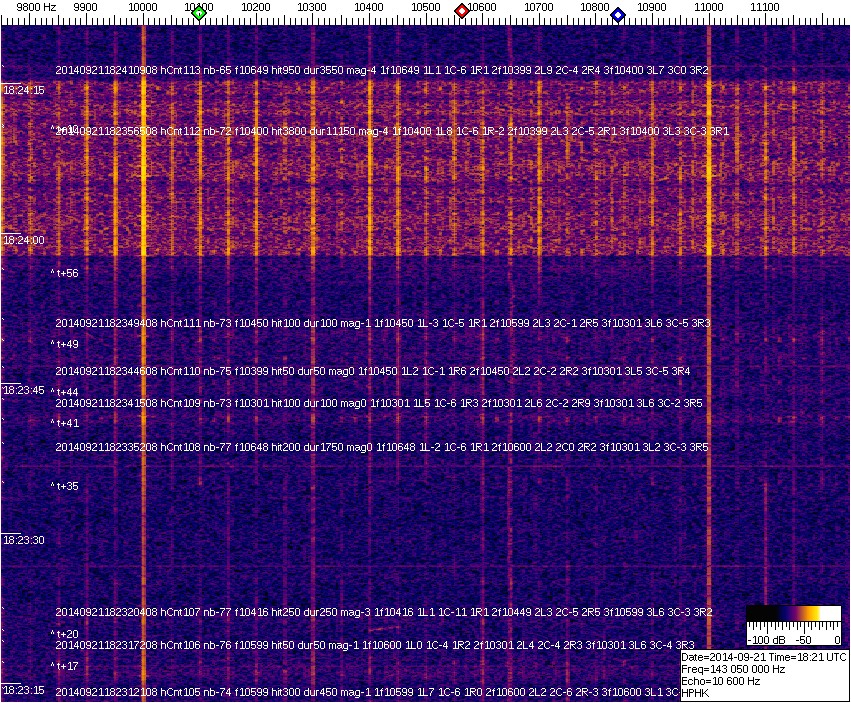851x703 pixels.
Task: Click the hCnt111 event annotation line
Action: point(382,323)
